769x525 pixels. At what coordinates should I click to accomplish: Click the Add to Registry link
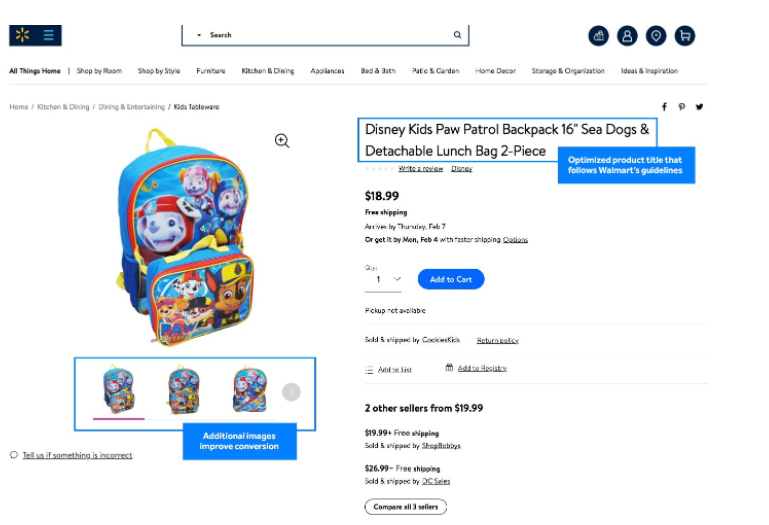(481, 368)
